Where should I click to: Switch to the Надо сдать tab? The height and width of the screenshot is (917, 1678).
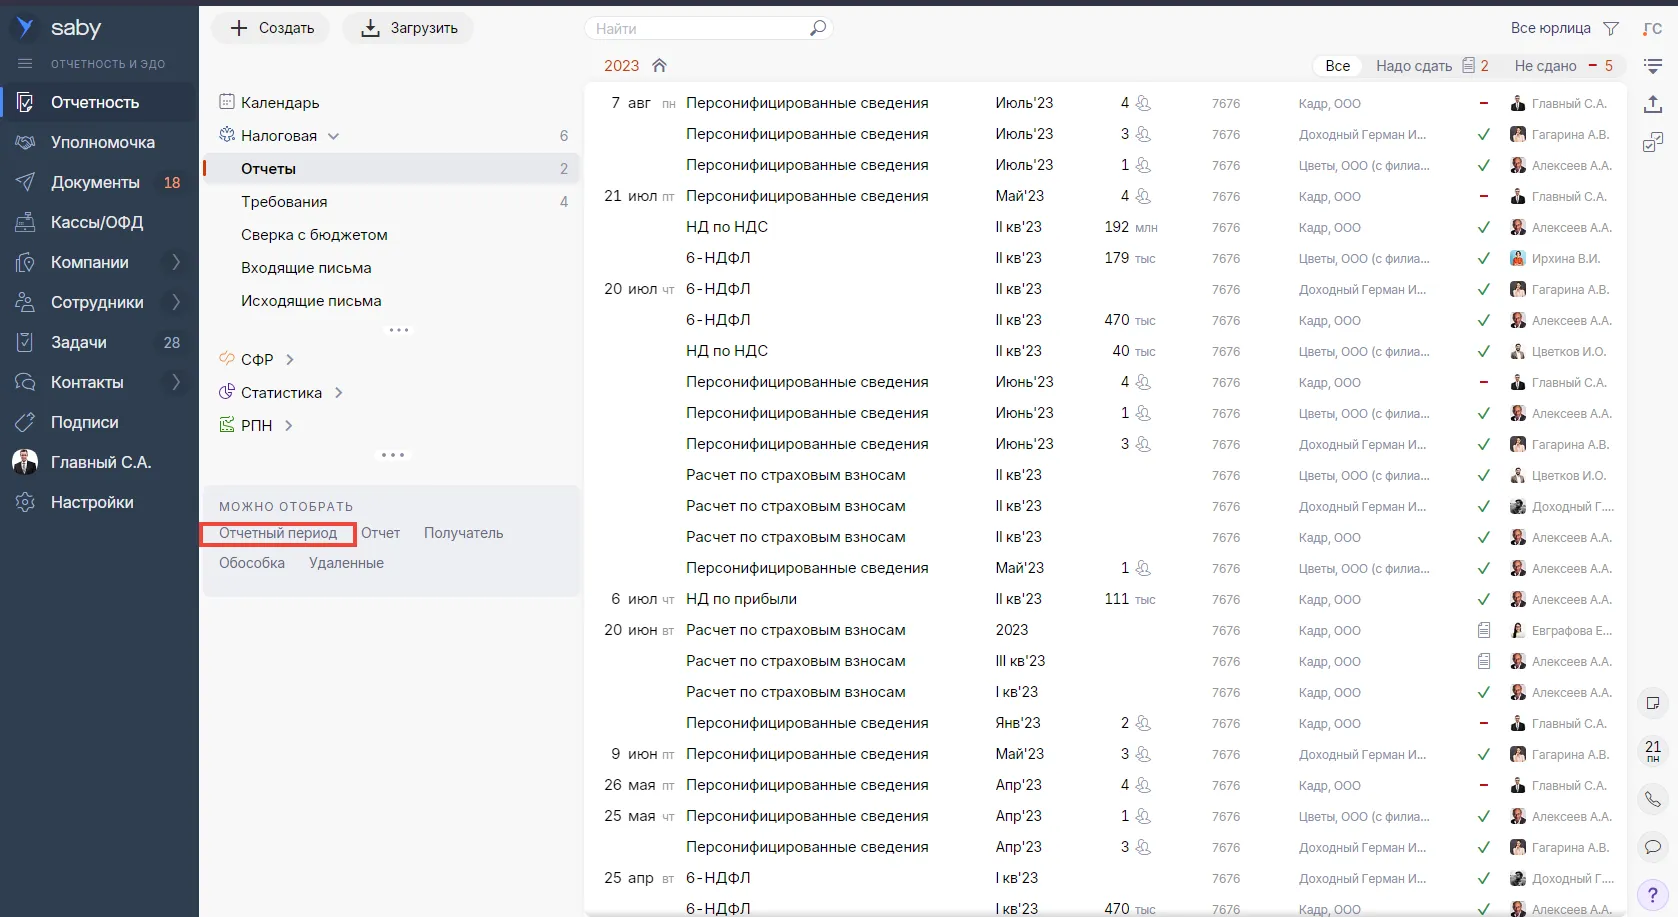click(x=1431, y=66)
